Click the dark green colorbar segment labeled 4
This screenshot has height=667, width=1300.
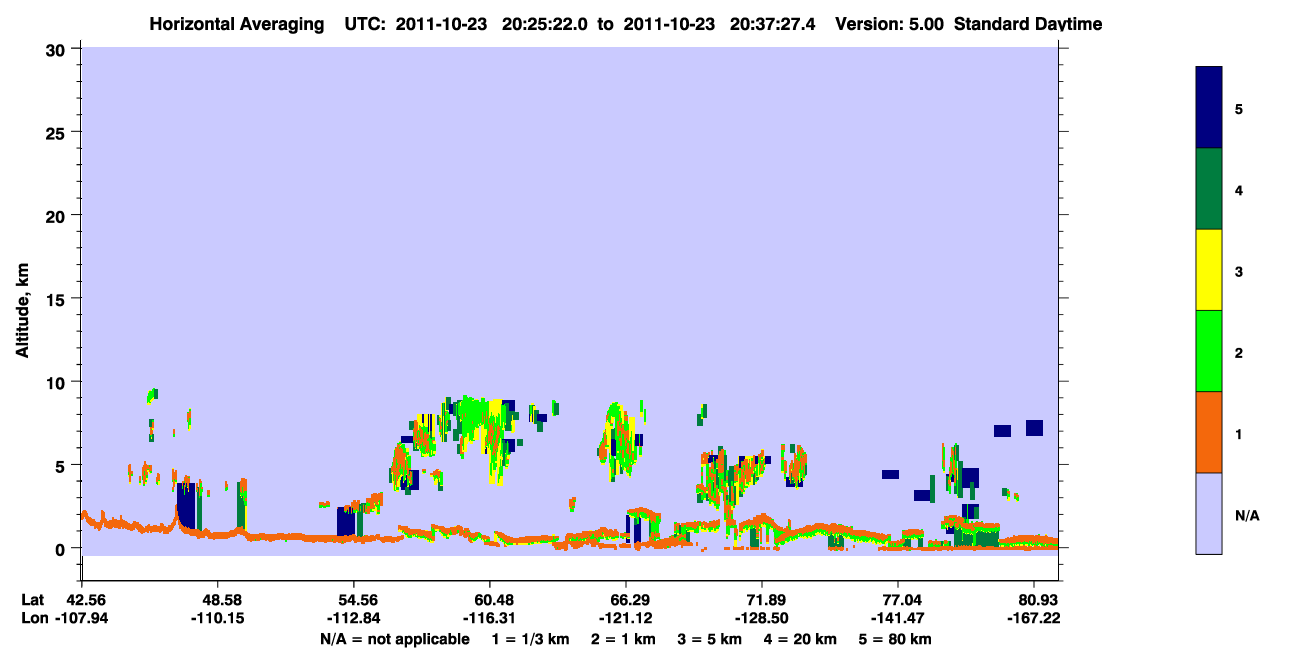click(x=1209, y=189)
